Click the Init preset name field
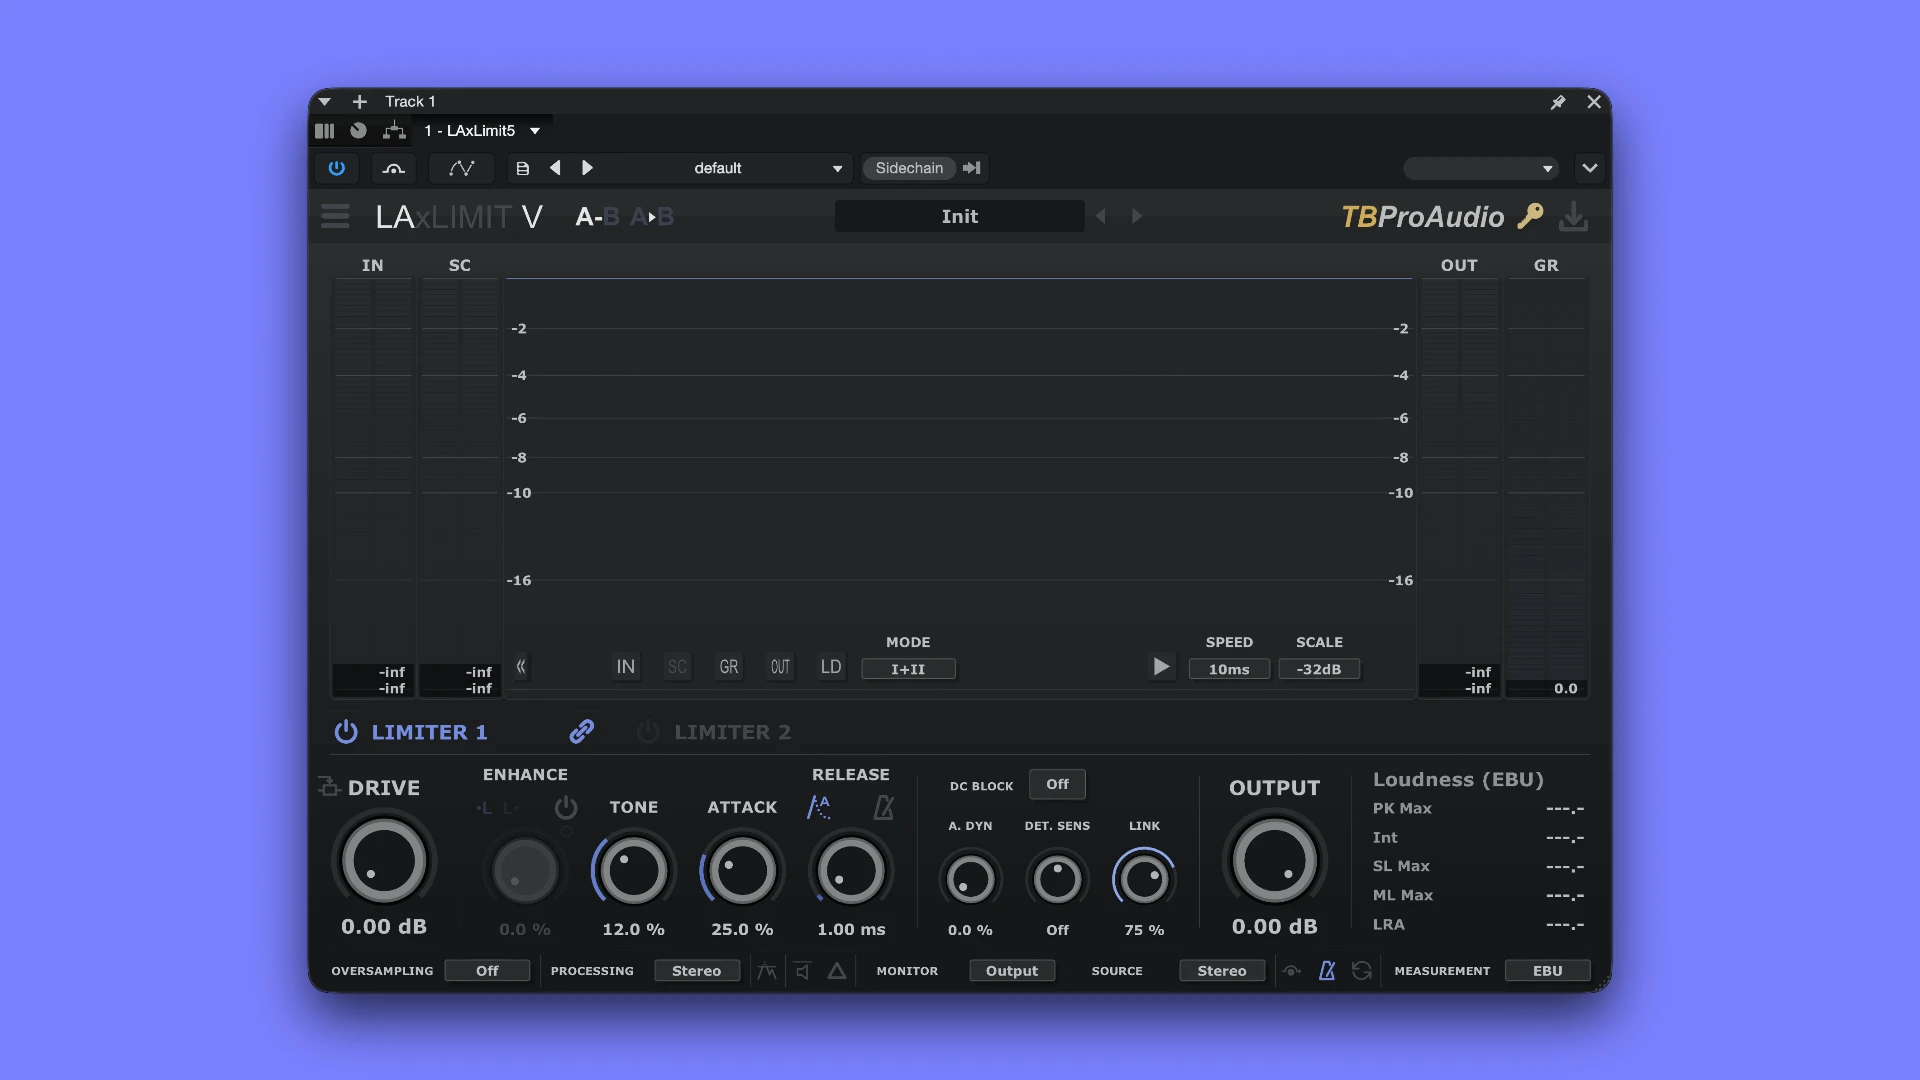This screenshot has height=1080, width=1920. (x=960, y=216)
